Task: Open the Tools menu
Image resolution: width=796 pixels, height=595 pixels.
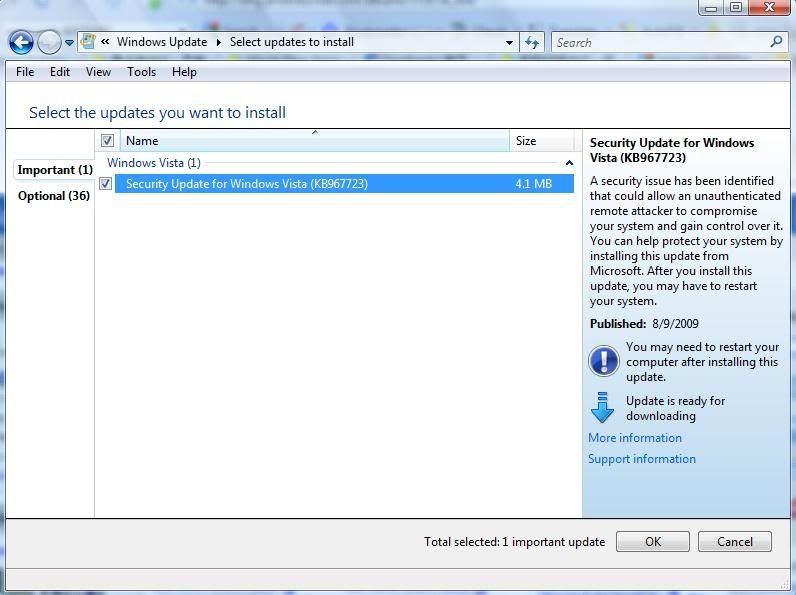Action: [141, 72]
